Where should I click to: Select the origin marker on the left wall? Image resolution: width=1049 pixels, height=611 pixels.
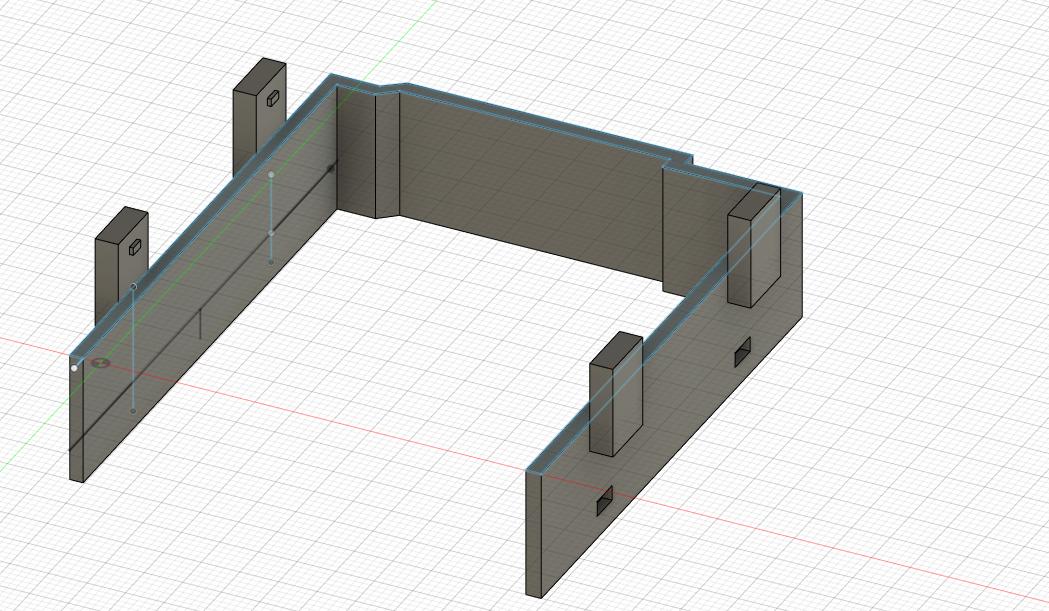pyautogui.click(x=101, y=363)
